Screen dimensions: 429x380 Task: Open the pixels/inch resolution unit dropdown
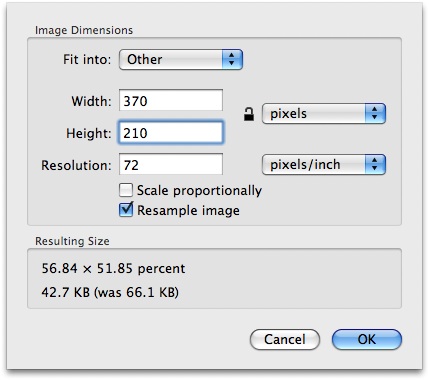pos(324,165)
